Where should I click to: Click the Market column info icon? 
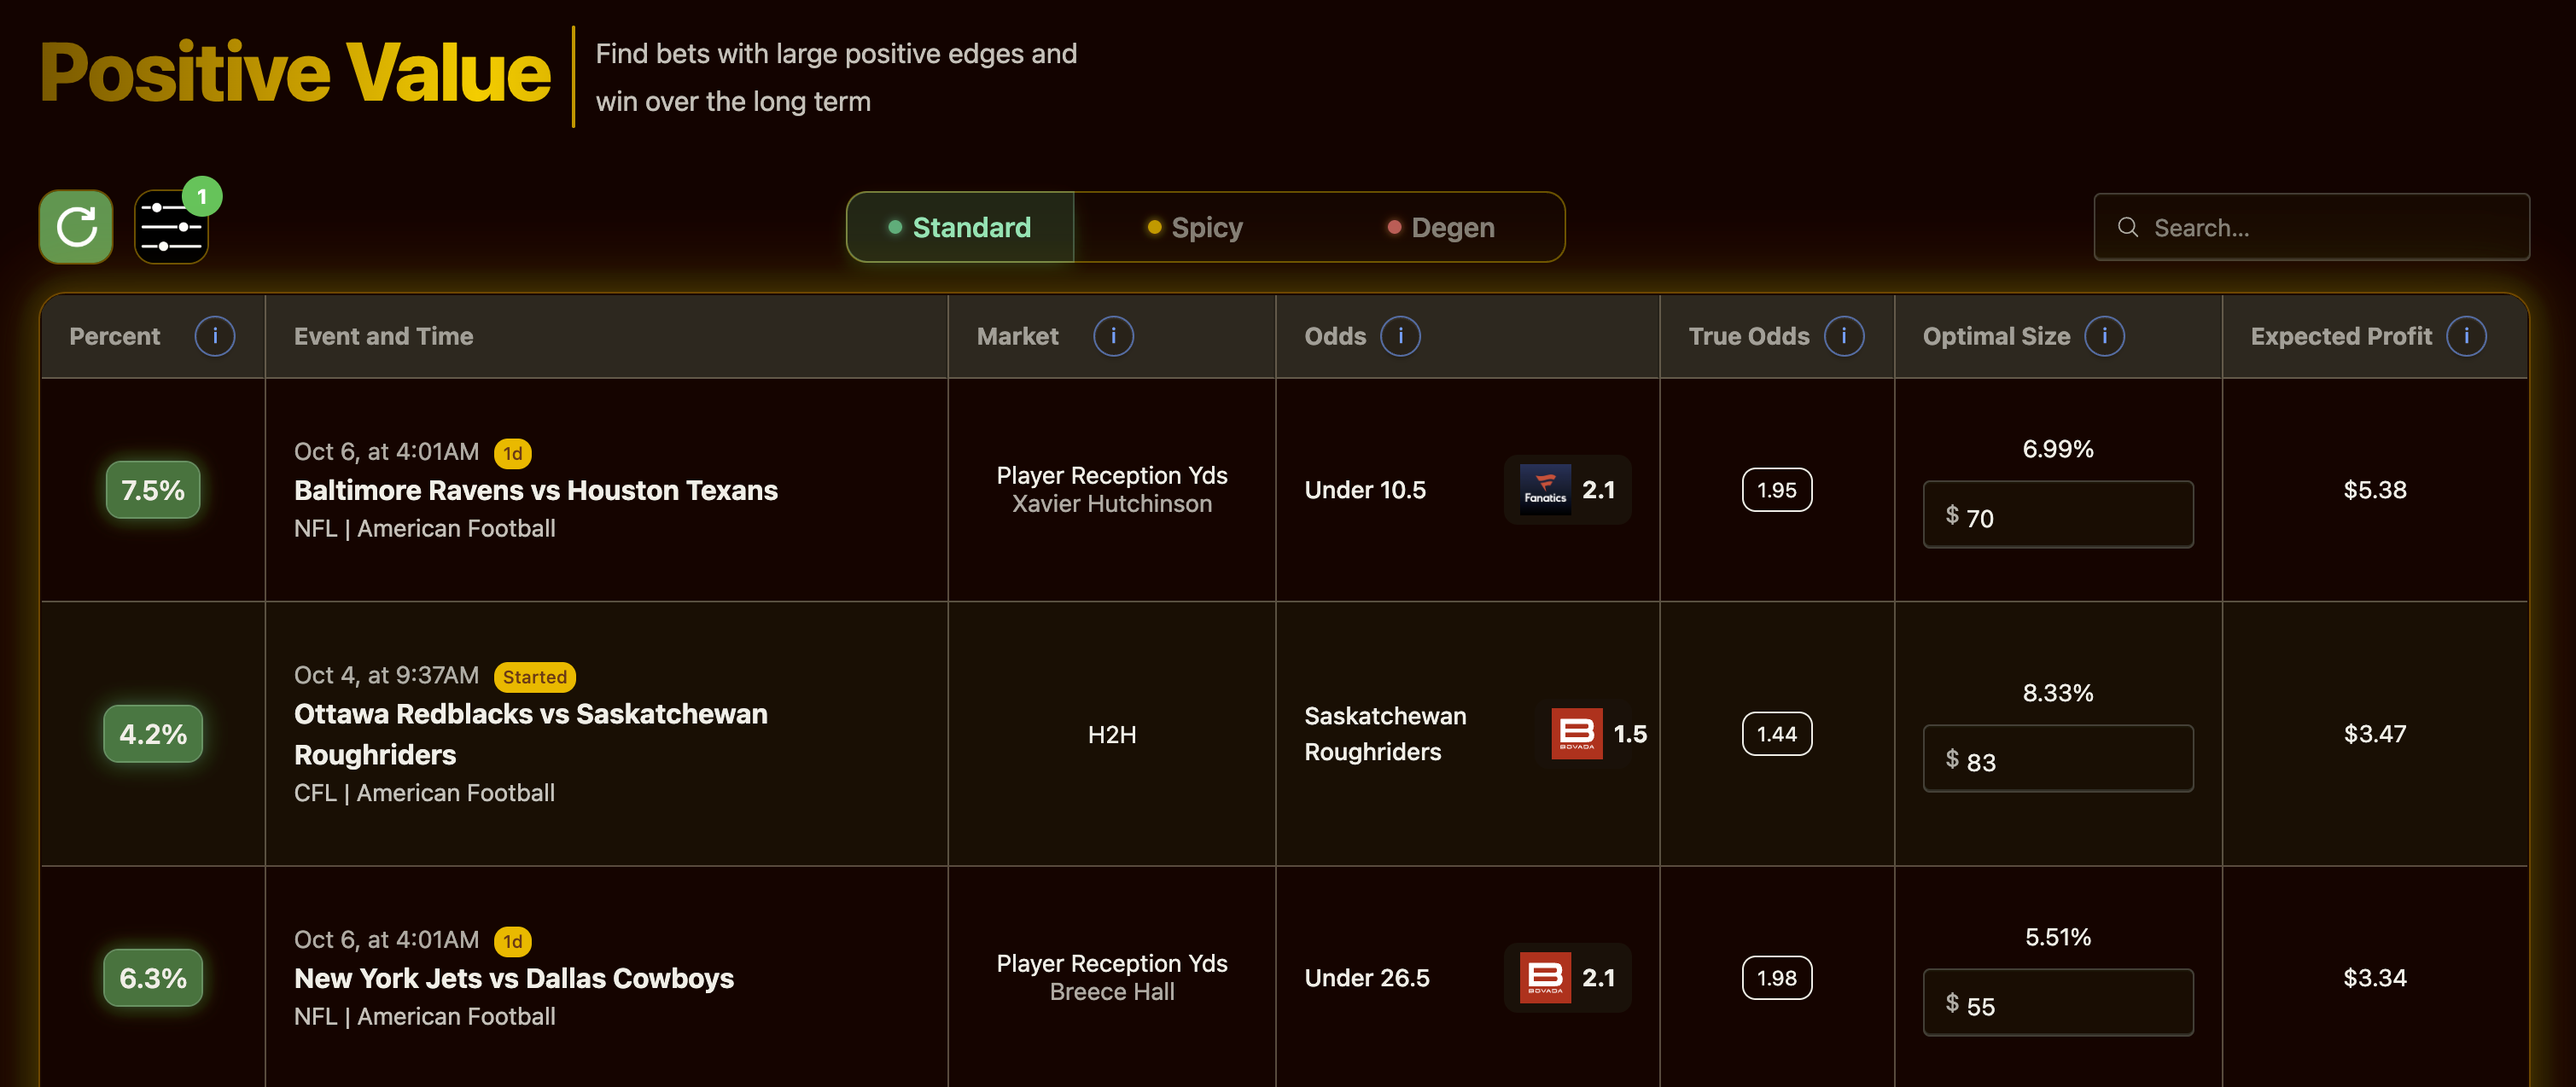click(x=1113, y=336)
